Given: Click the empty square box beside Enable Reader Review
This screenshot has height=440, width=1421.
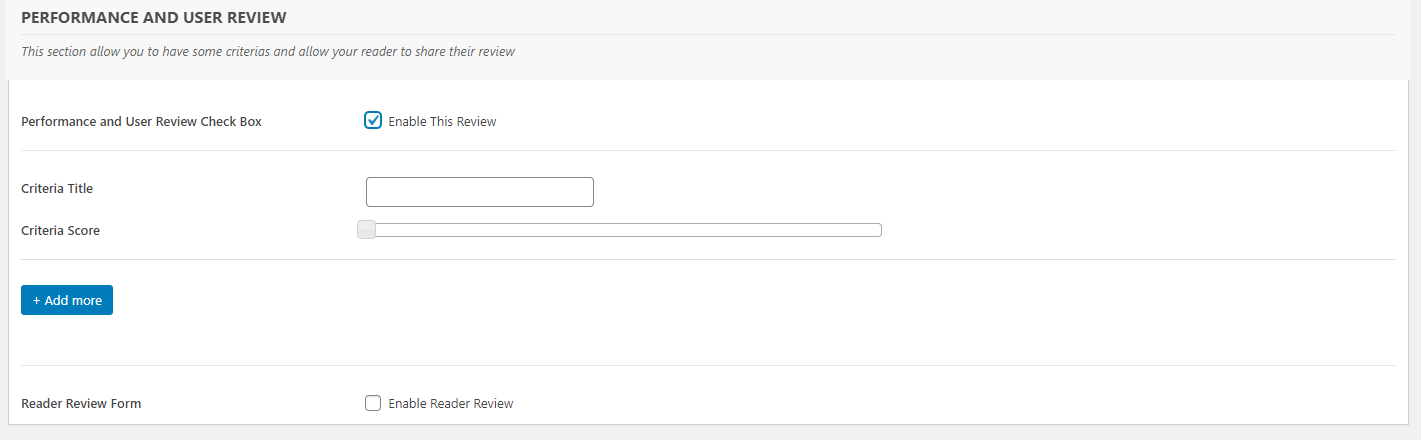Looking at the screenshot, I should (373, 403).
